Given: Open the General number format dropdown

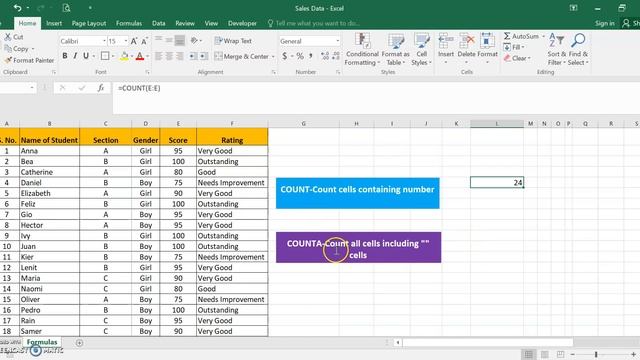Looking at the screenshot, I should (338, 41).
